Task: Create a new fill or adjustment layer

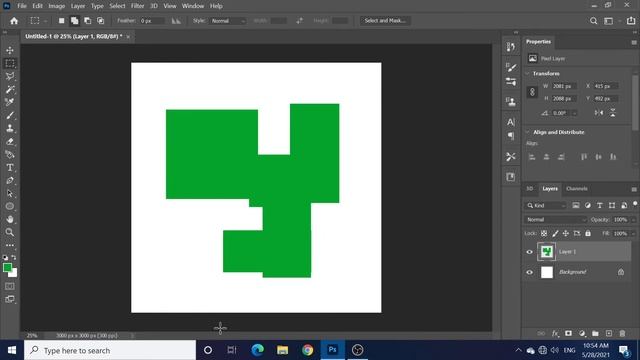Action: pyautogui.click(x=582, y=333)
